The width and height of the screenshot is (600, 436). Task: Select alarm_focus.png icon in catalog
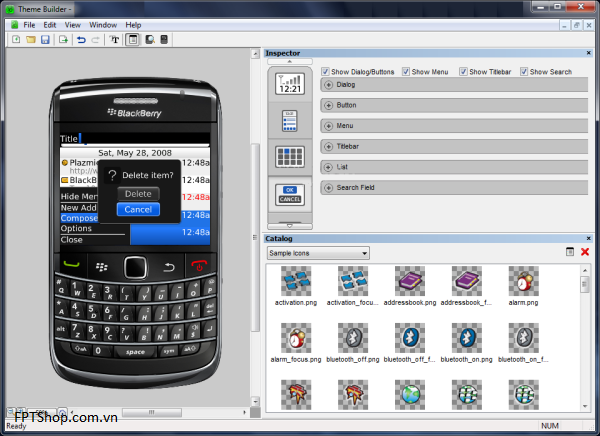click(296, 338)
